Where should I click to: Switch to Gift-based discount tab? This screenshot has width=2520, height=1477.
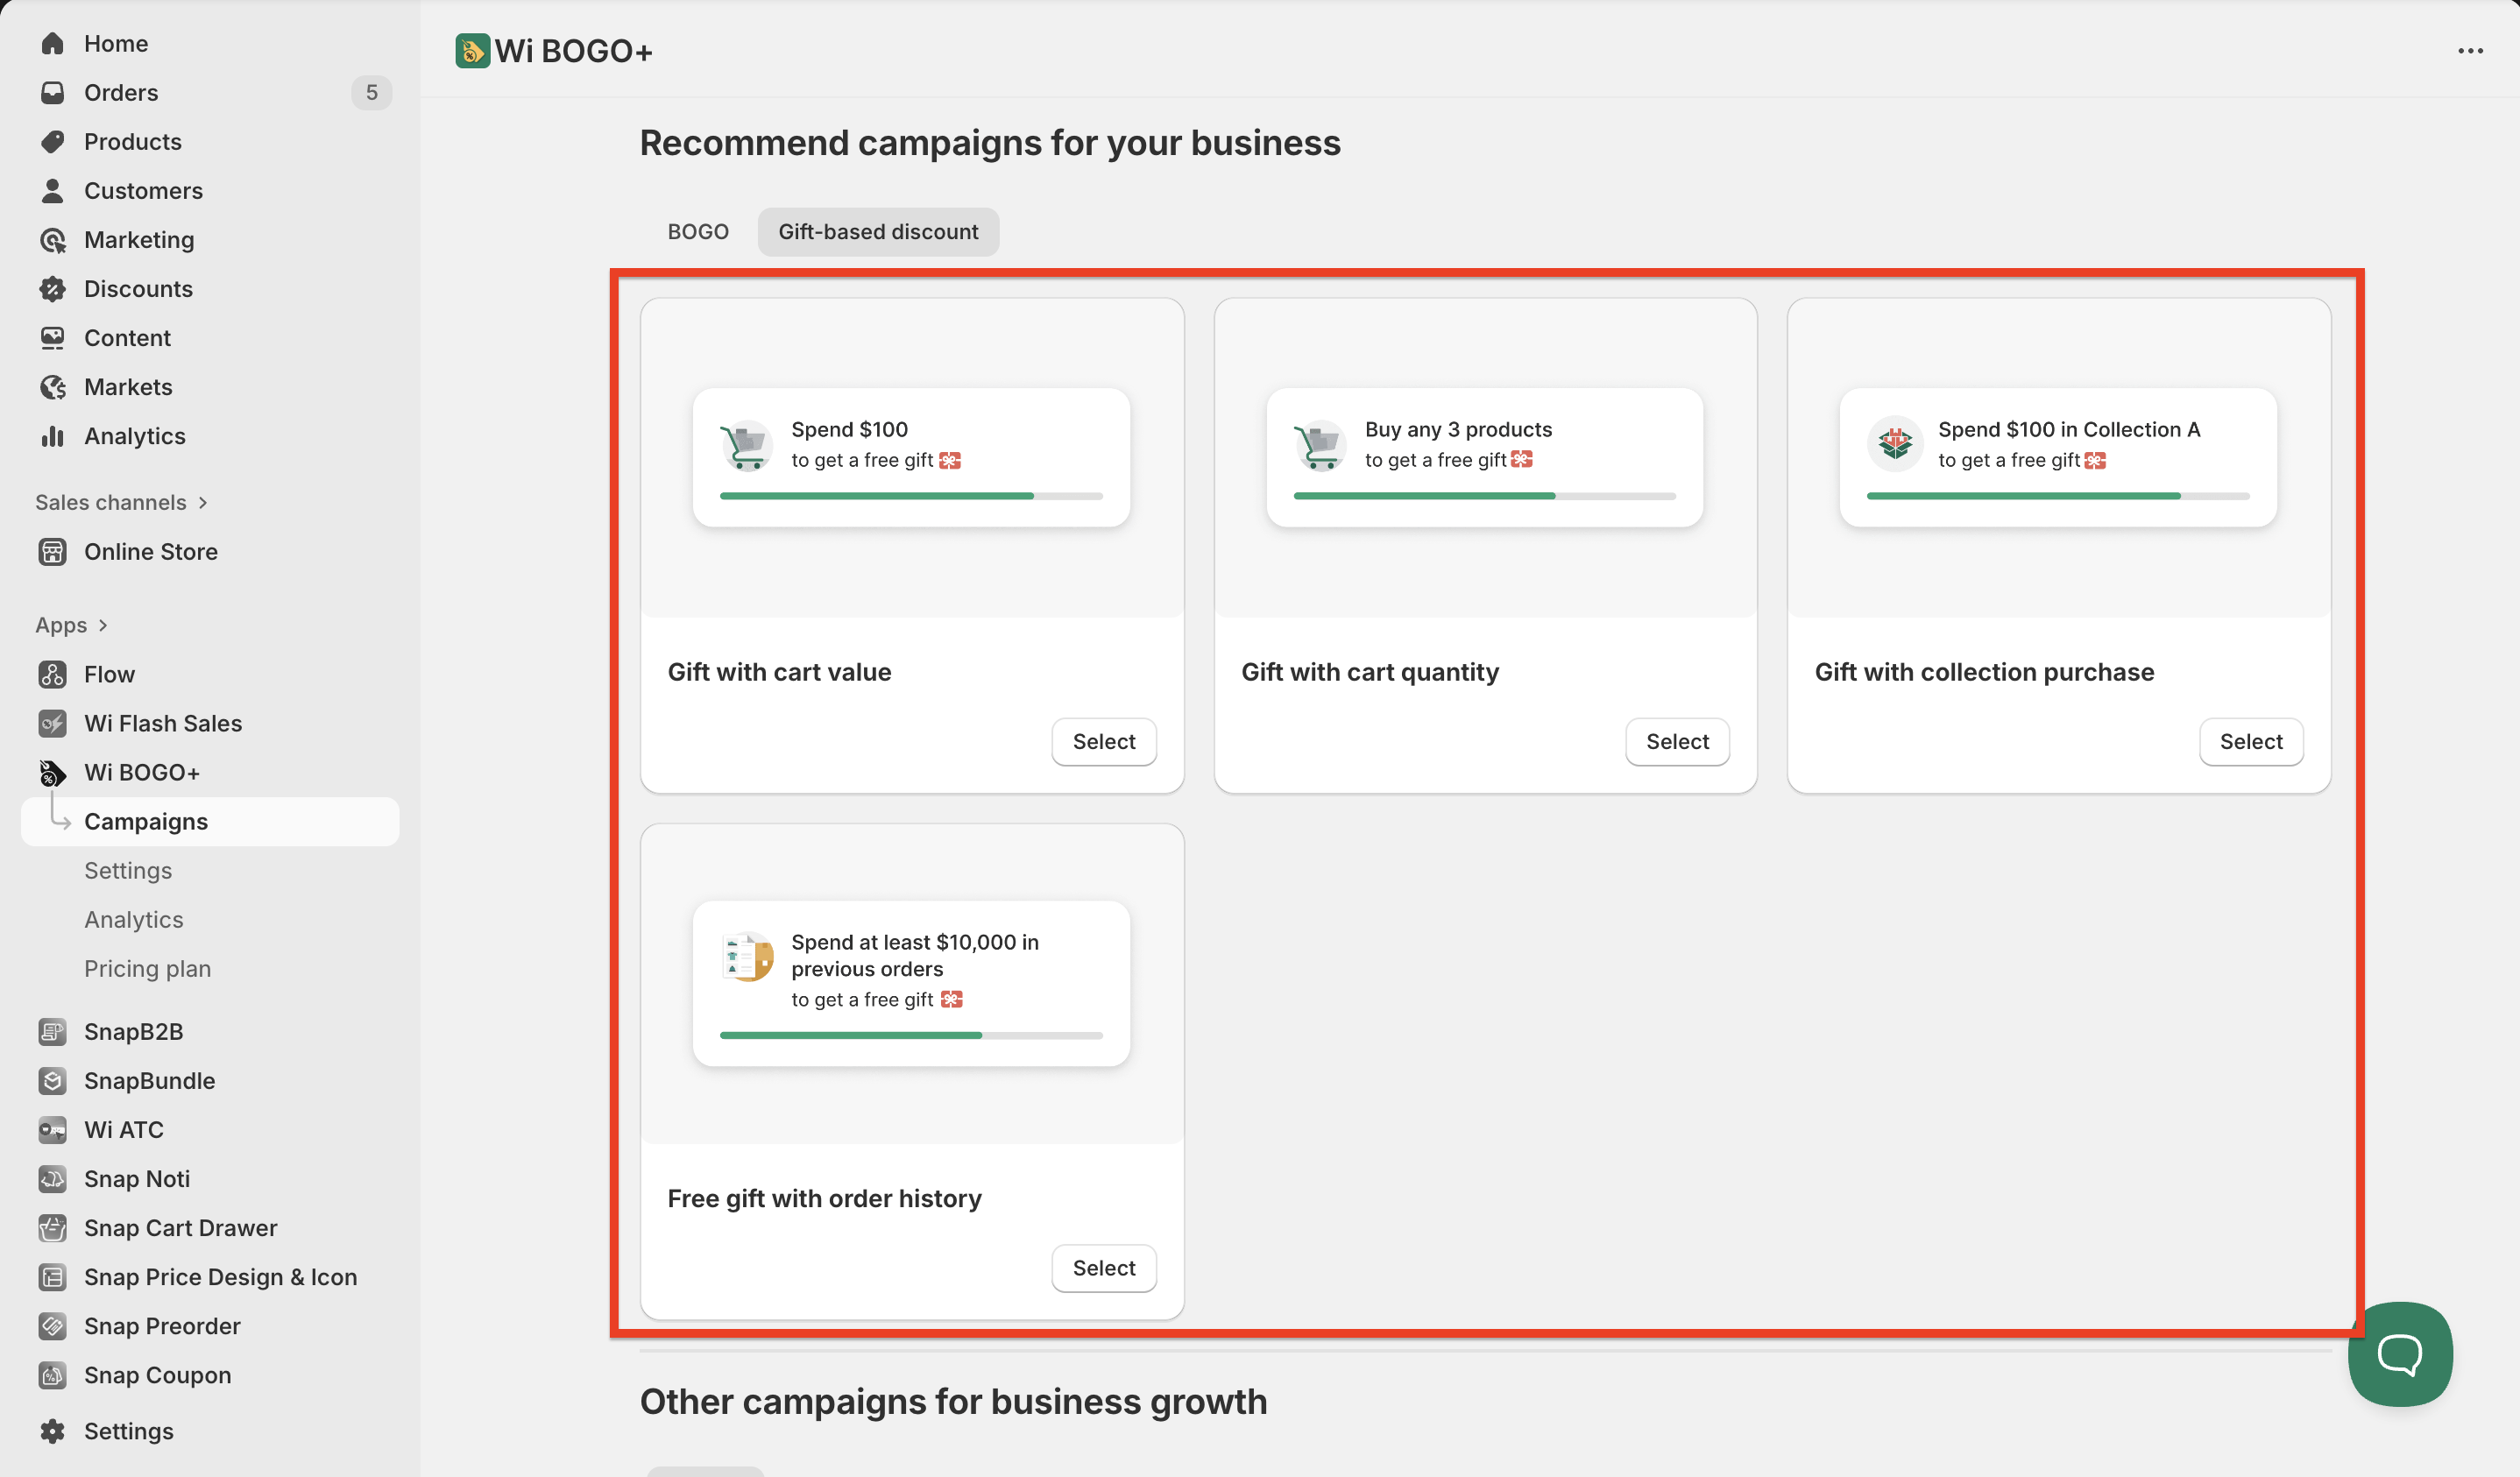[877, 232]
